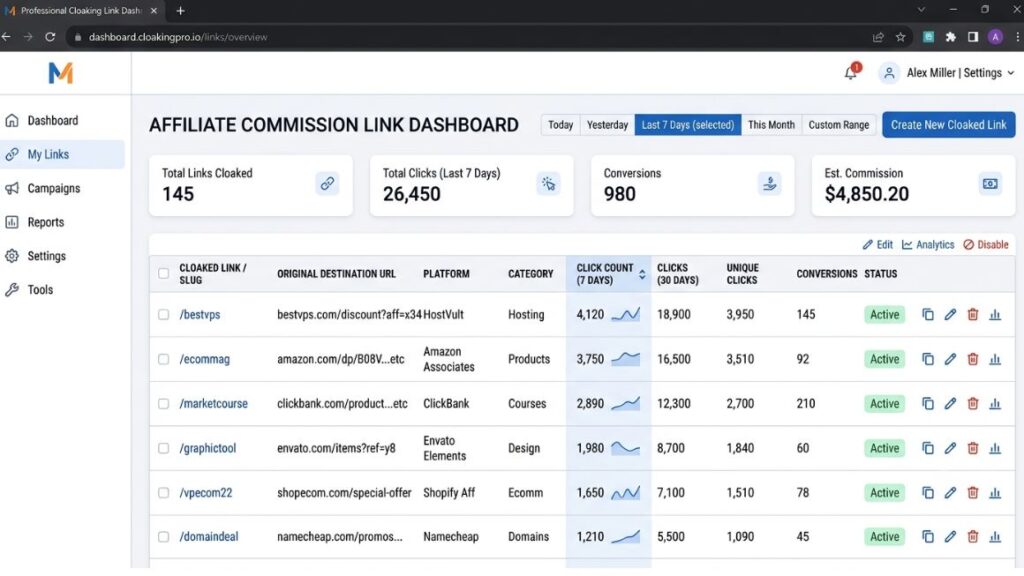The width and height of the screenshot is (1024, 576).
Task: Open analytics chart icon for /marketcourse
Action: (995, 404)
